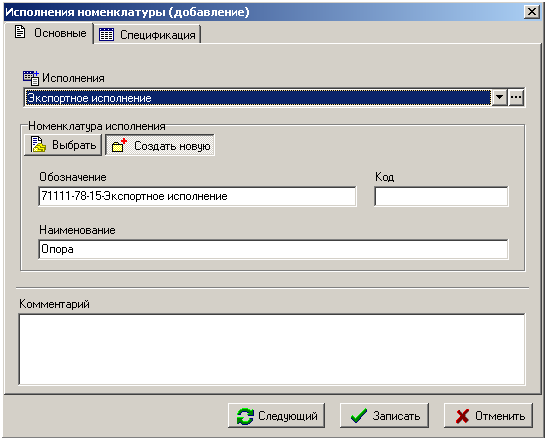Click the Следующий button
The image size is (547, 440).
(x=276, y=416)
